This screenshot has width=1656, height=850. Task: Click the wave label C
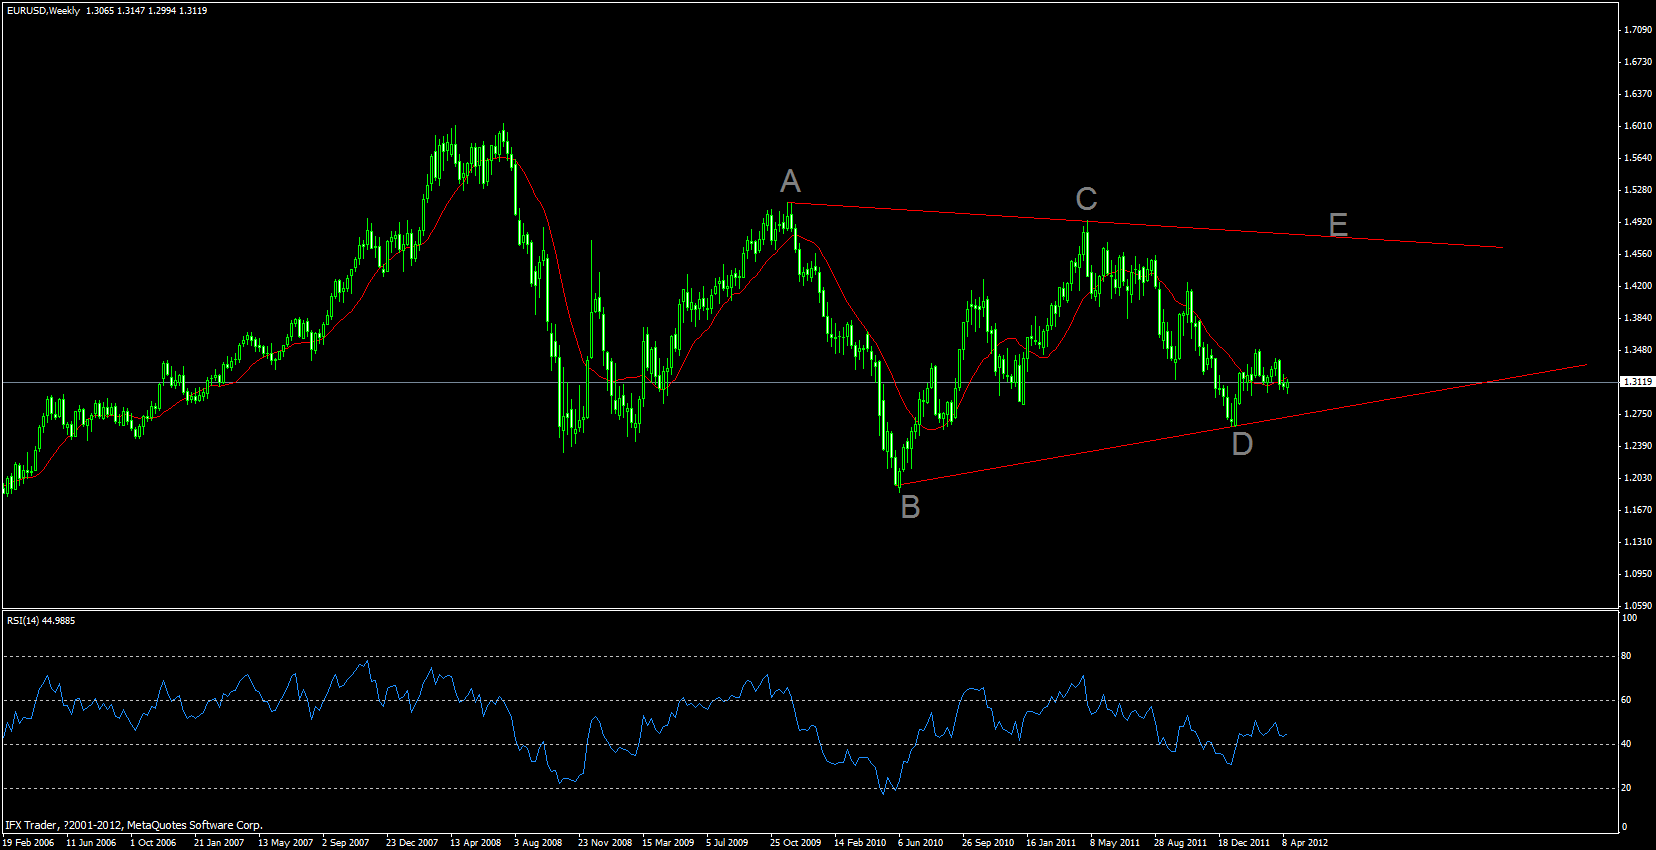click(1086, 199)
